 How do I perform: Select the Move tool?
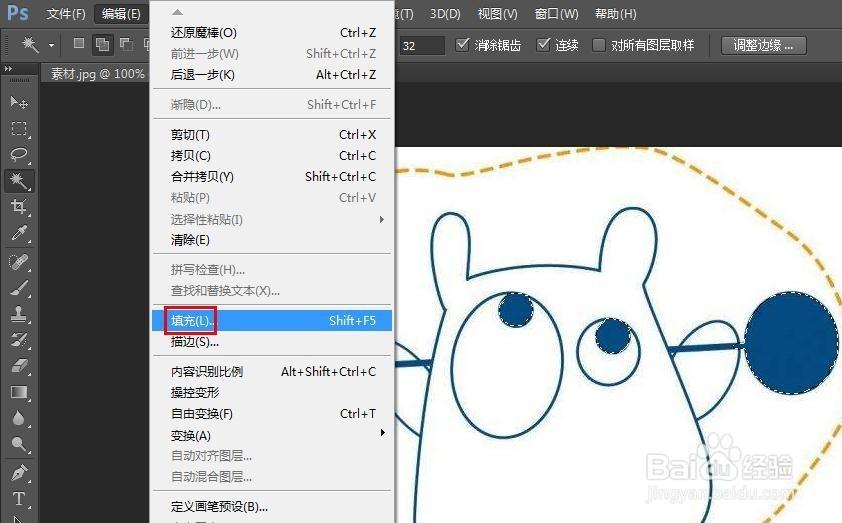pyautogui.click(x=19, y=102)
